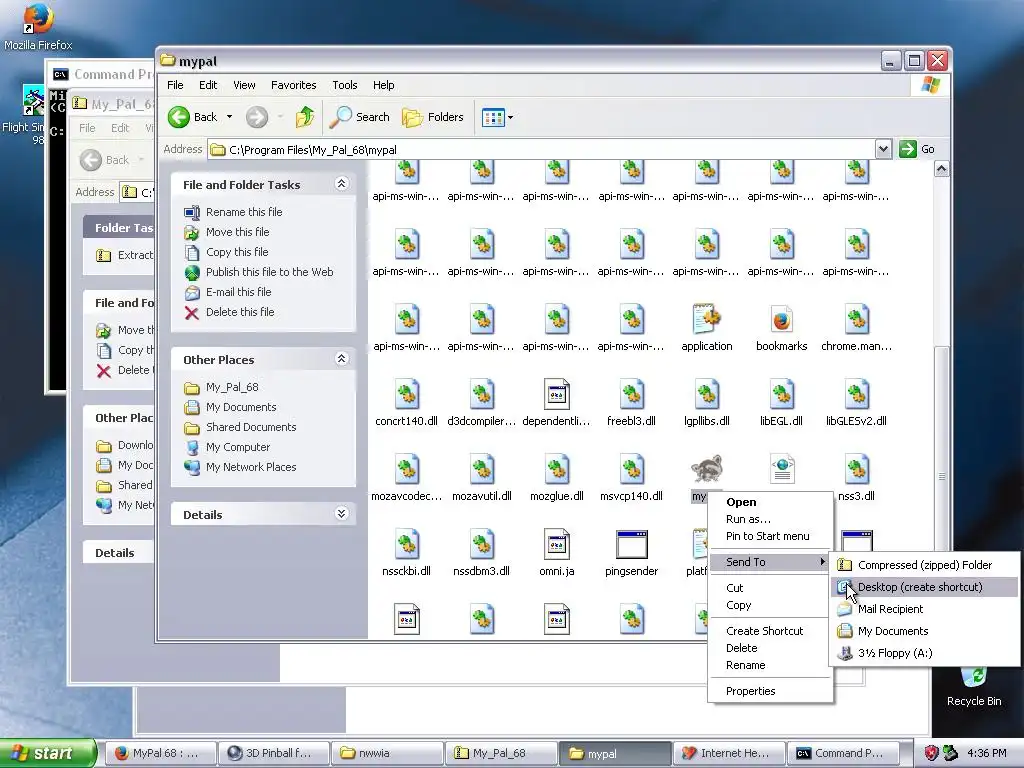Select the concrt140.dll file icon
Viewport: 1024px width, 768px height.
[x=406, y=394]
